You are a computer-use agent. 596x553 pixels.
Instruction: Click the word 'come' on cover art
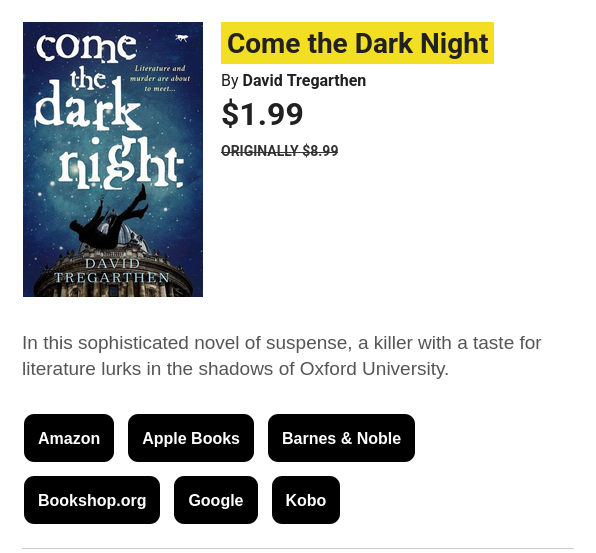(x=86, y=46)
